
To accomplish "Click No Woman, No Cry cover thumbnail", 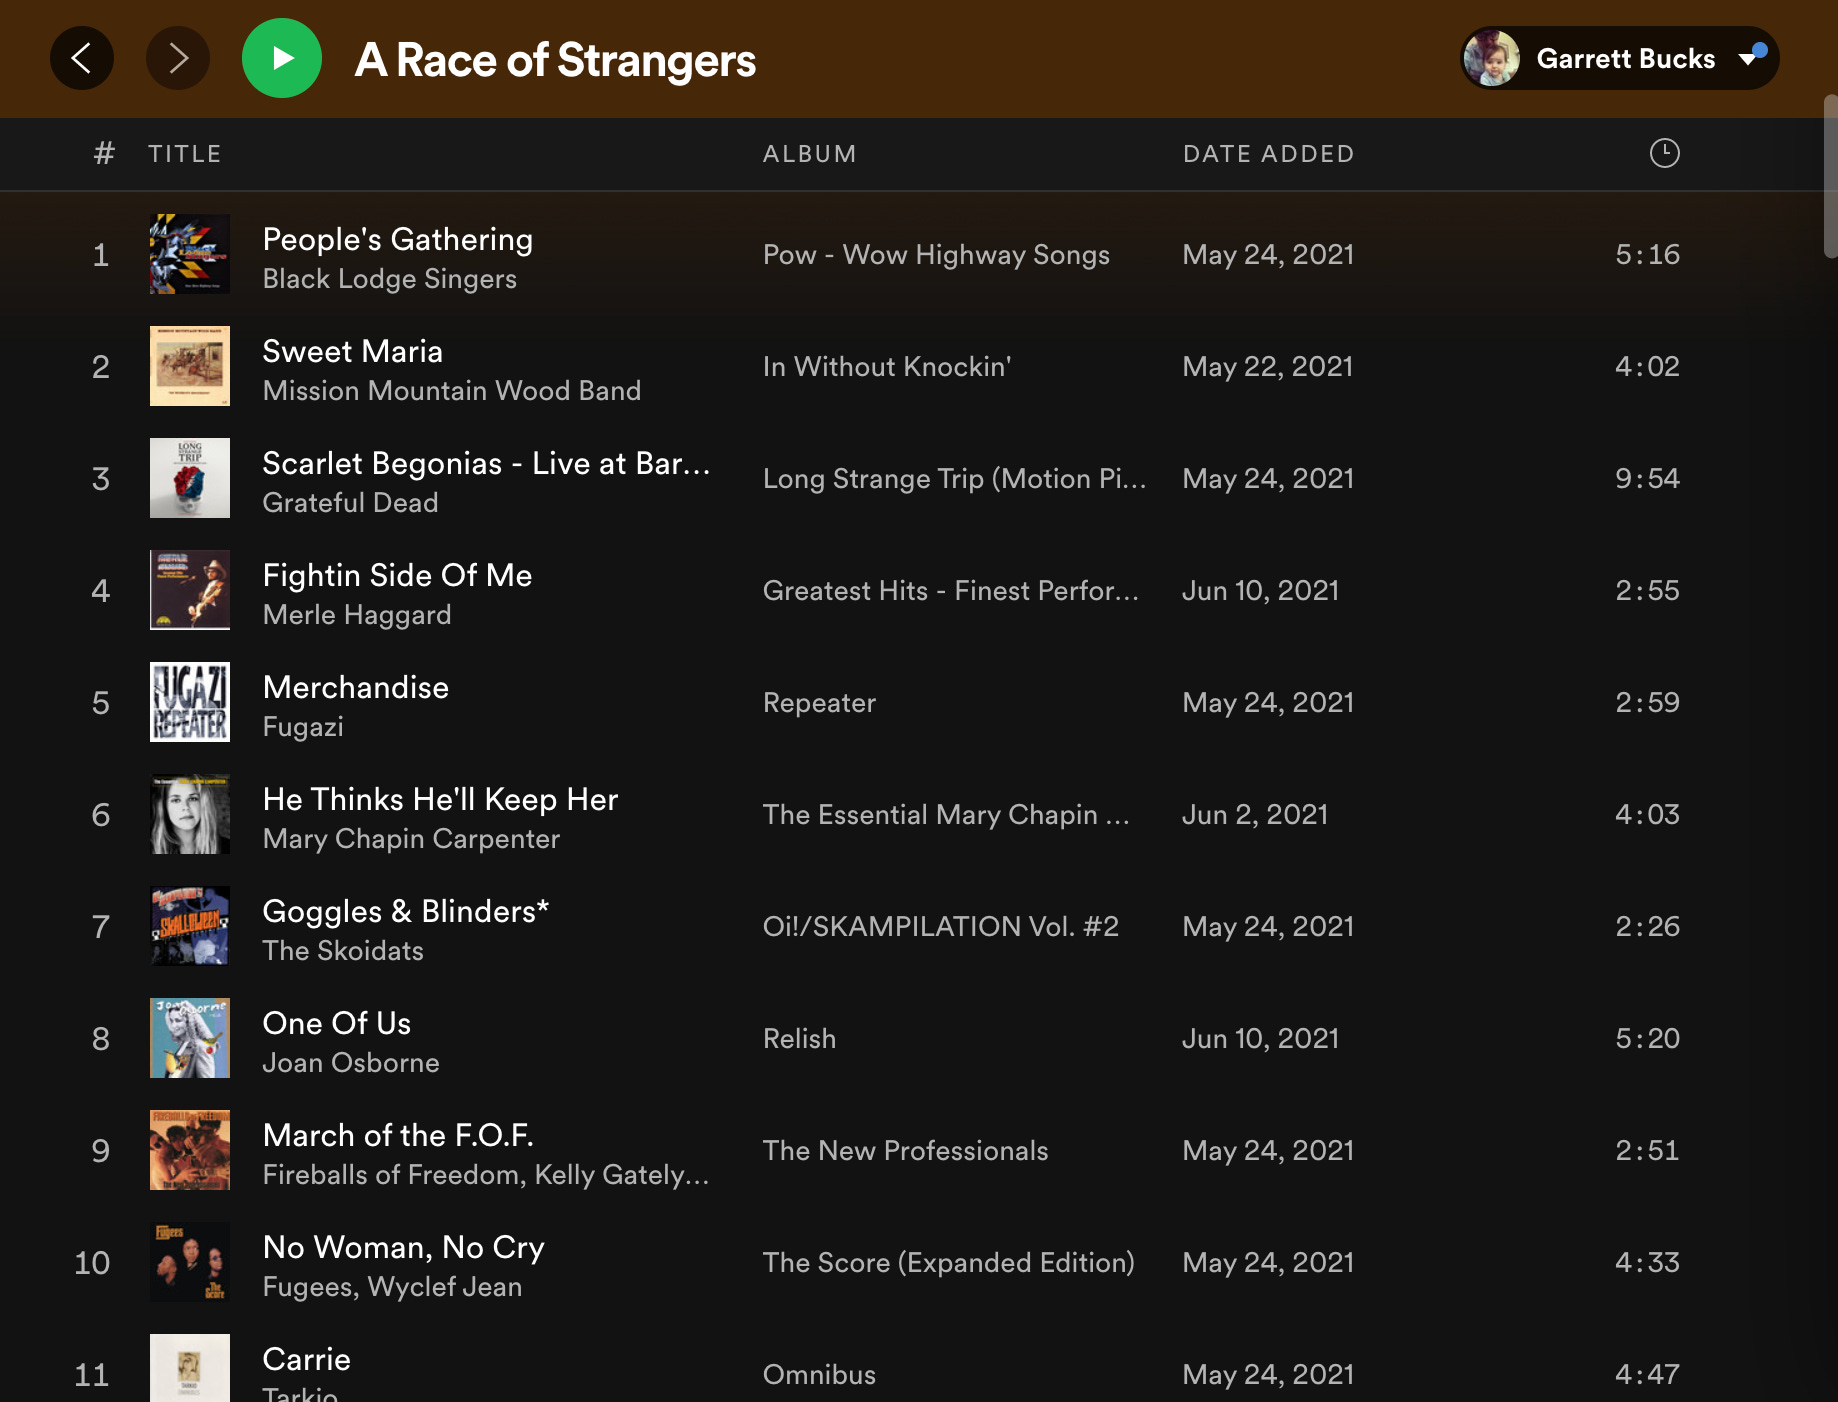I will [x=190, y=1262].
